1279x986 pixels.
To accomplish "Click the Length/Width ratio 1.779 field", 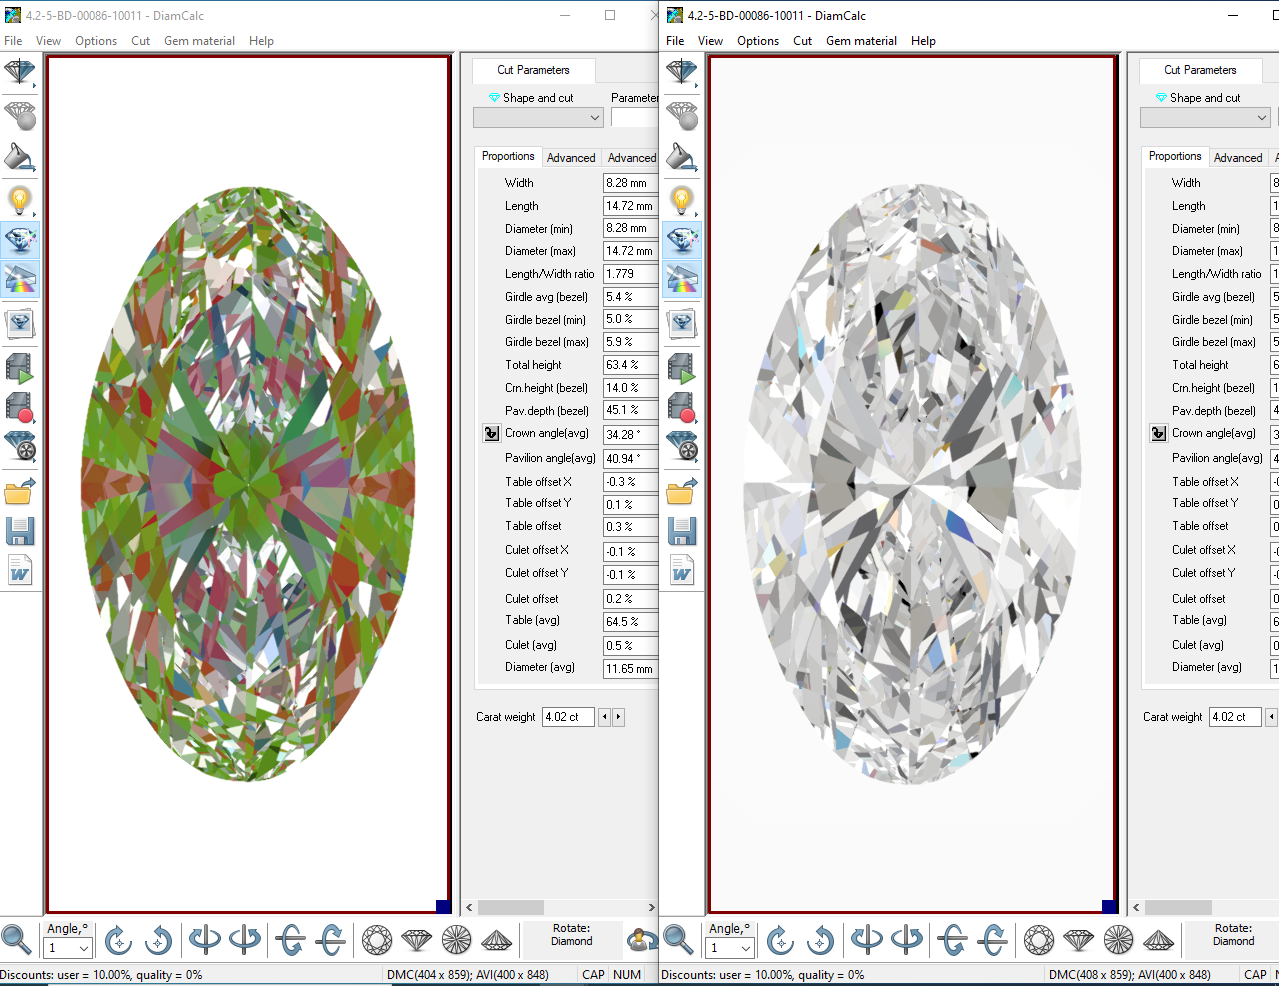I will 630,273.
